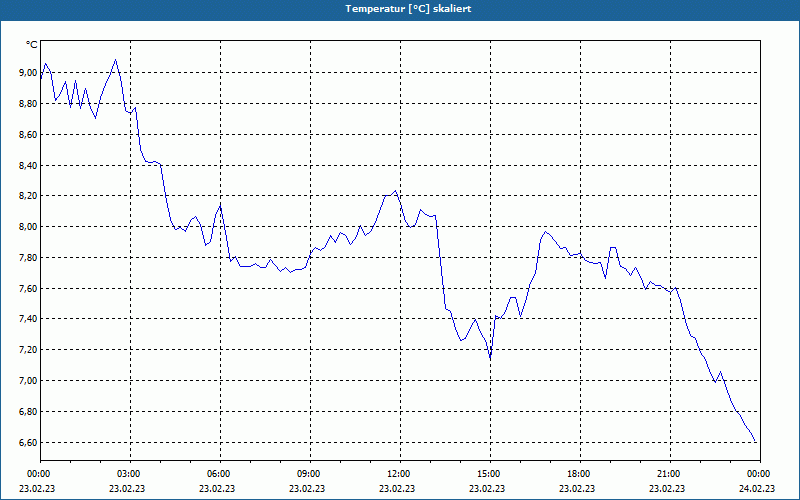Click the 23.02.23 date under 18:00
800x500 pixels.
[x=577, y=488]
